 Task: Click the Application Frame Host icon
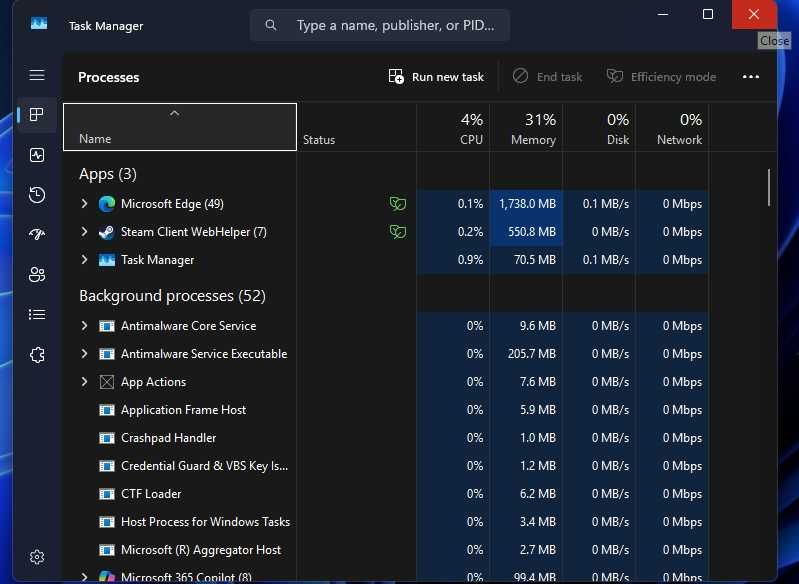106,410
